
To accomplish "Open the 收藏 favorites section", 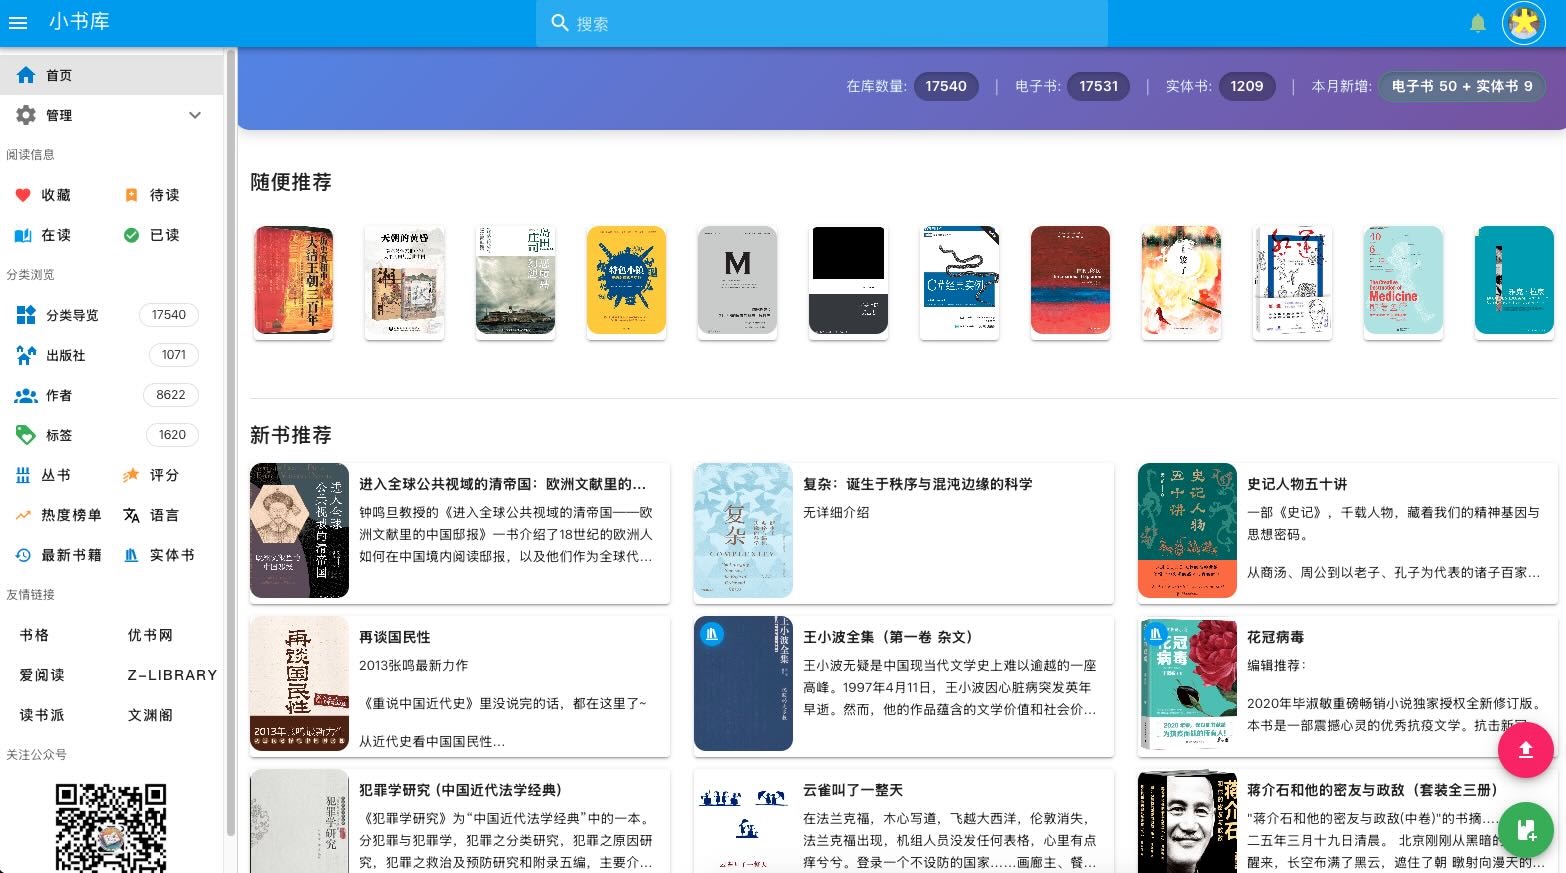I will pos(56,195).
